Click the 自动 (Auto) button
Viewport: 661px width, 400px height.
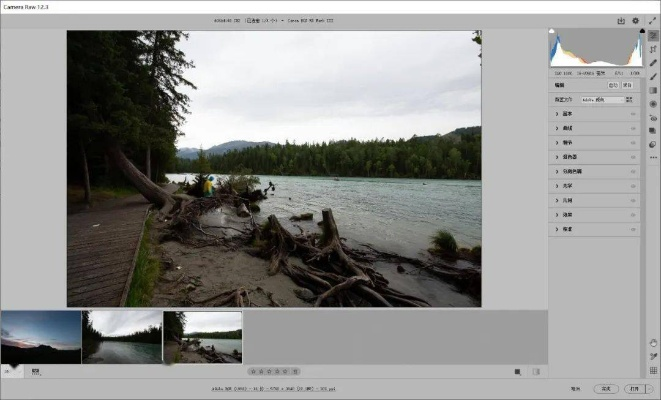613,85
